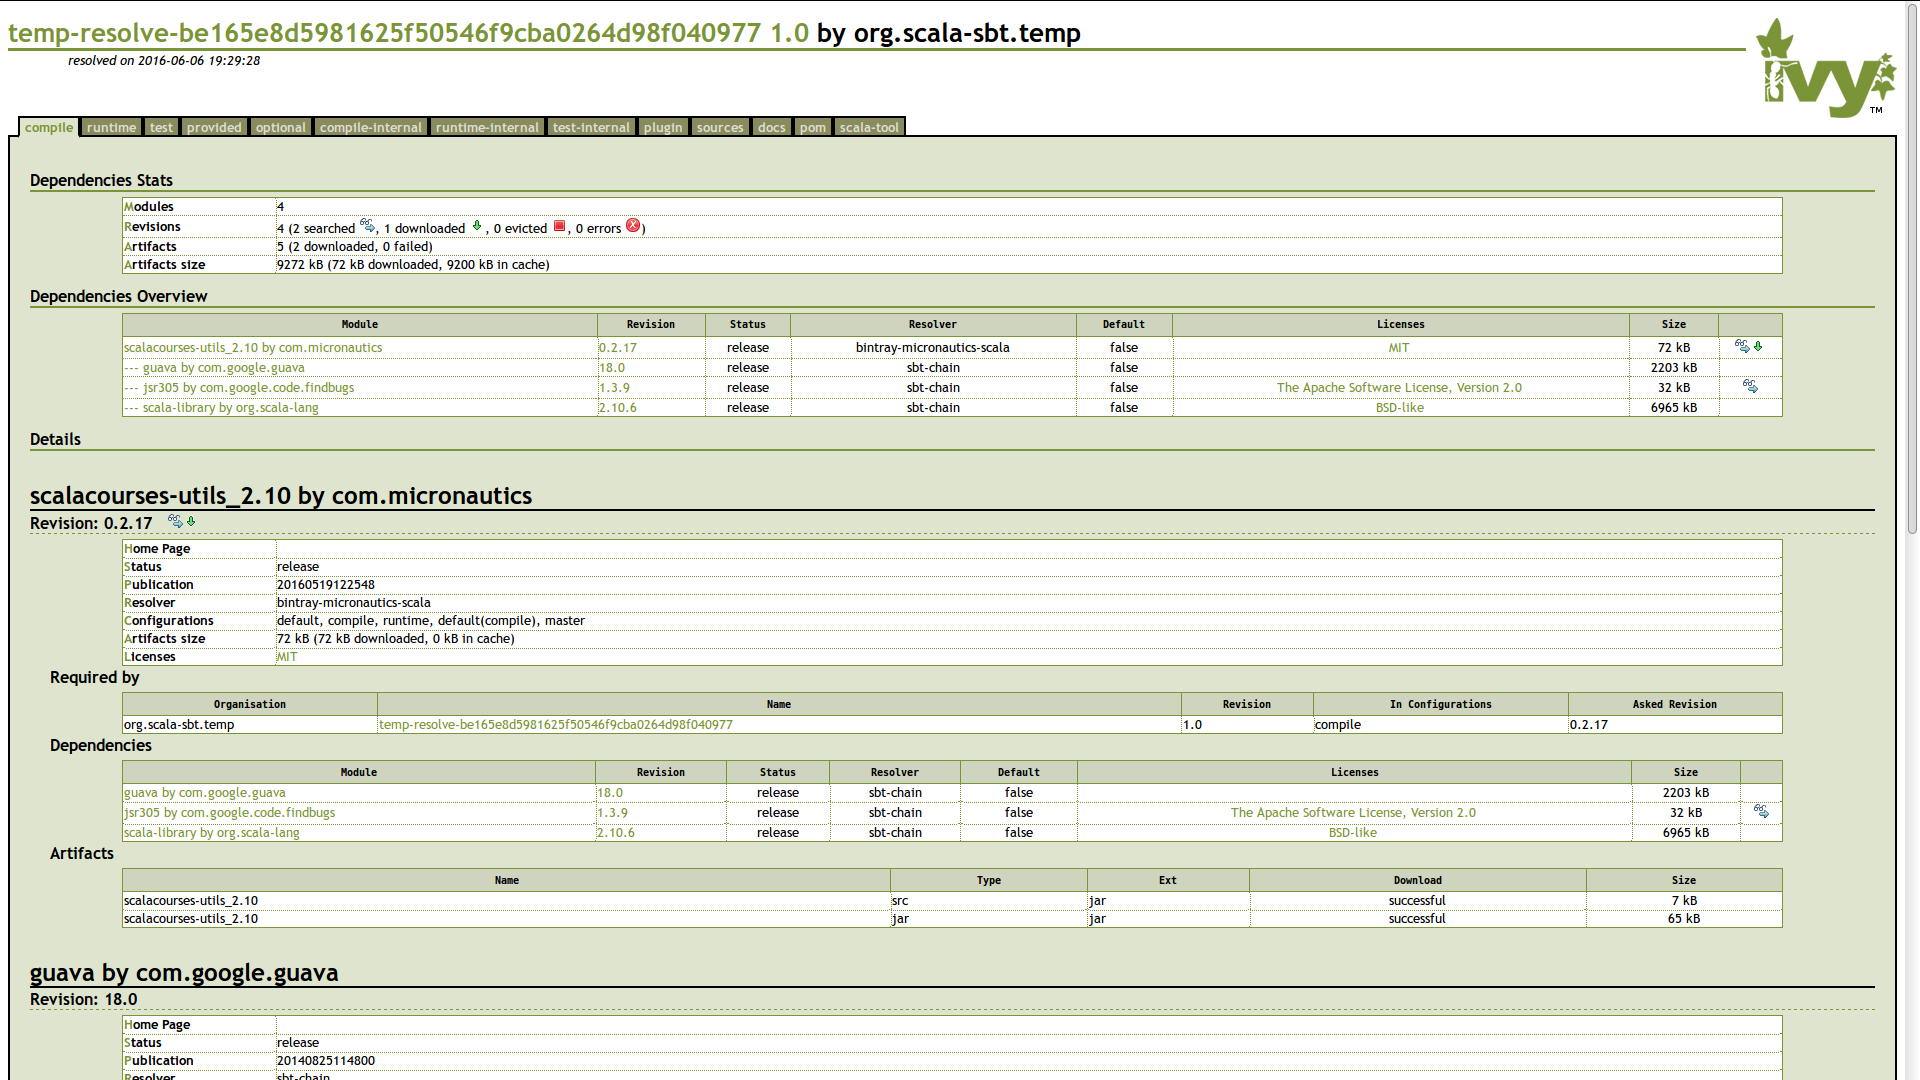
Task: Click the 2203 kB size in overview
Action: (x=1674, y=368)
